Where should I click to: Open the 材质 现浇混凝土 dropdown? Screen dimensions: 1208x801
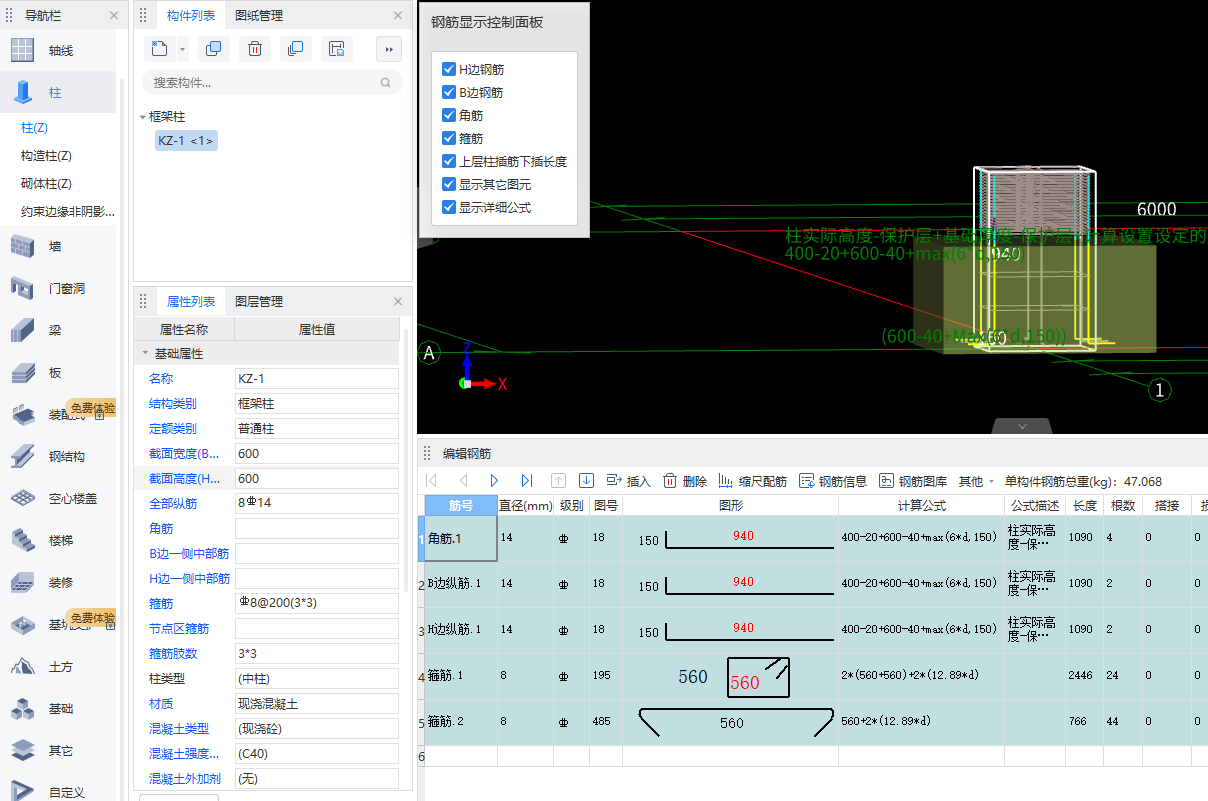click(x=317, y=703)
